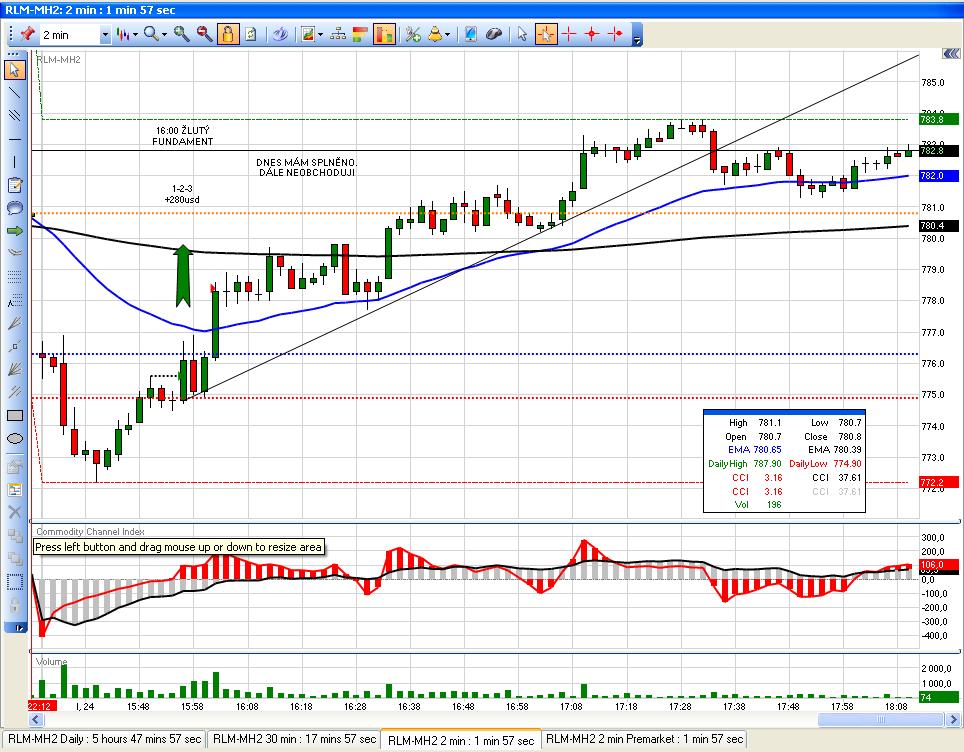Click the green up arrow annotation on chart
Viewport: 964px width, 752px height.
pos(183,275)
